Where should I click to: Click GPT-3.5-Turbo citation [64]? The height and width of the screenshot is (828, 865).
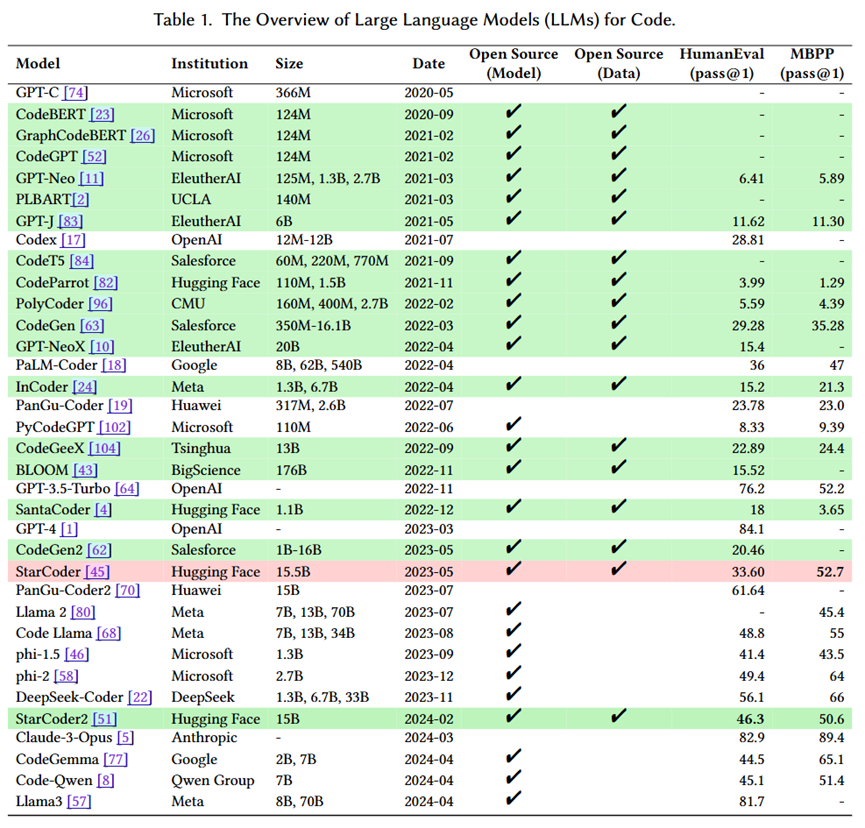pos(127,489)
